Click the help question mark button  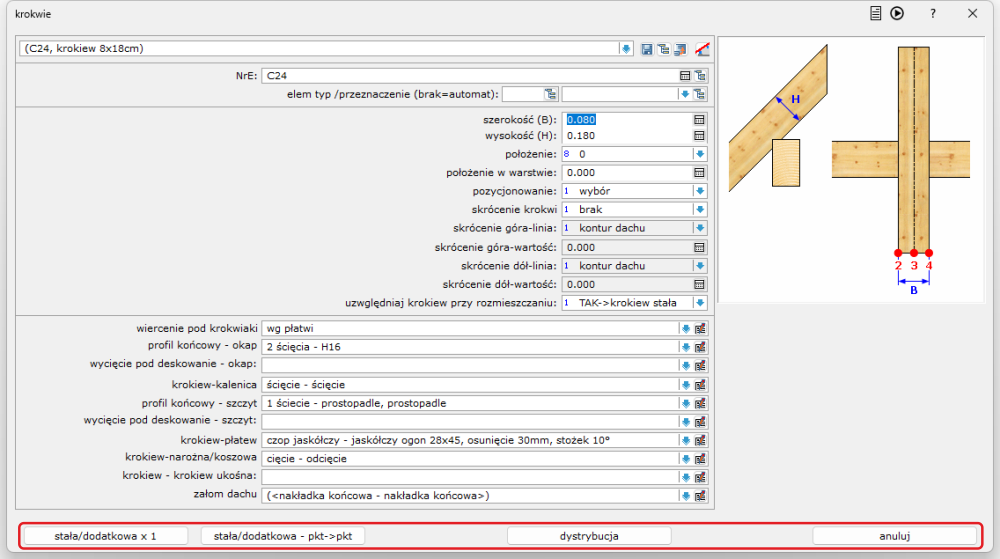pos(932,14)
